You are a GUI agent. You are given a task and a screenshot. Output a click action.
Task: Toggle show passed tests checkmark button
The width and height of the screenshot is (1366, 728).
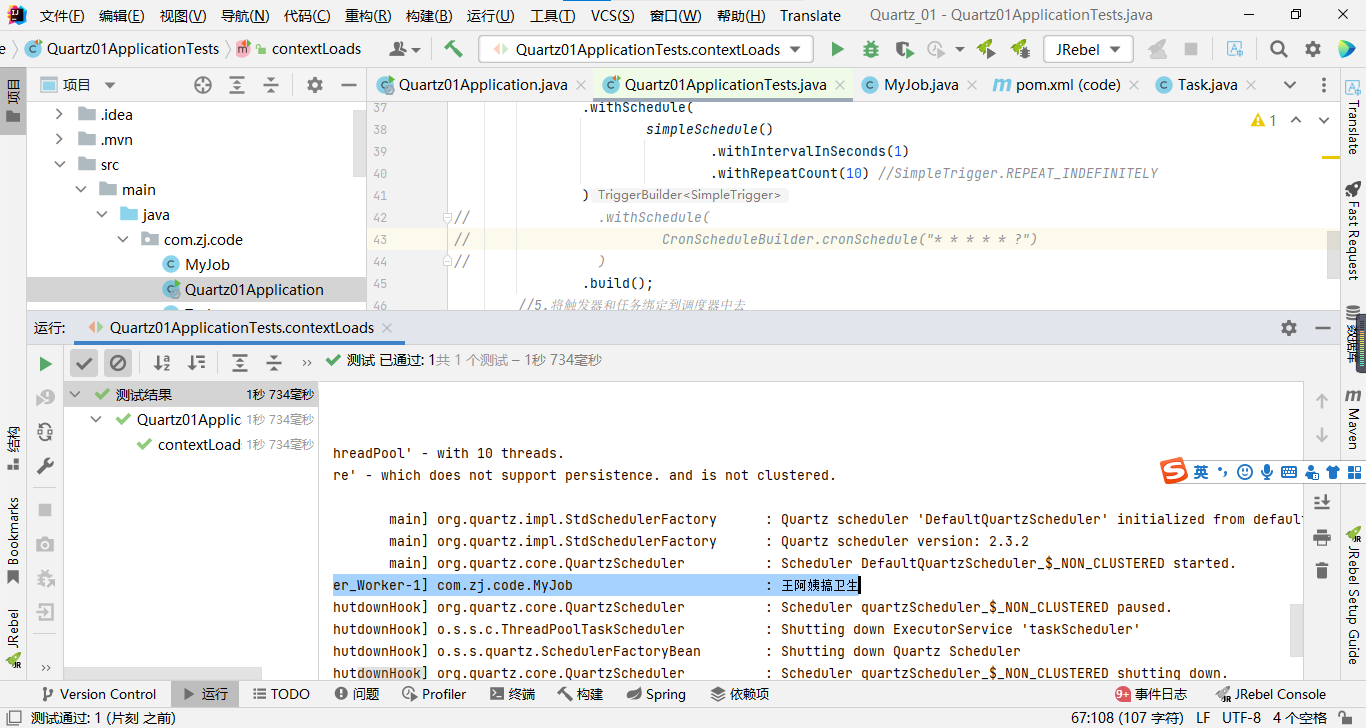84,362
